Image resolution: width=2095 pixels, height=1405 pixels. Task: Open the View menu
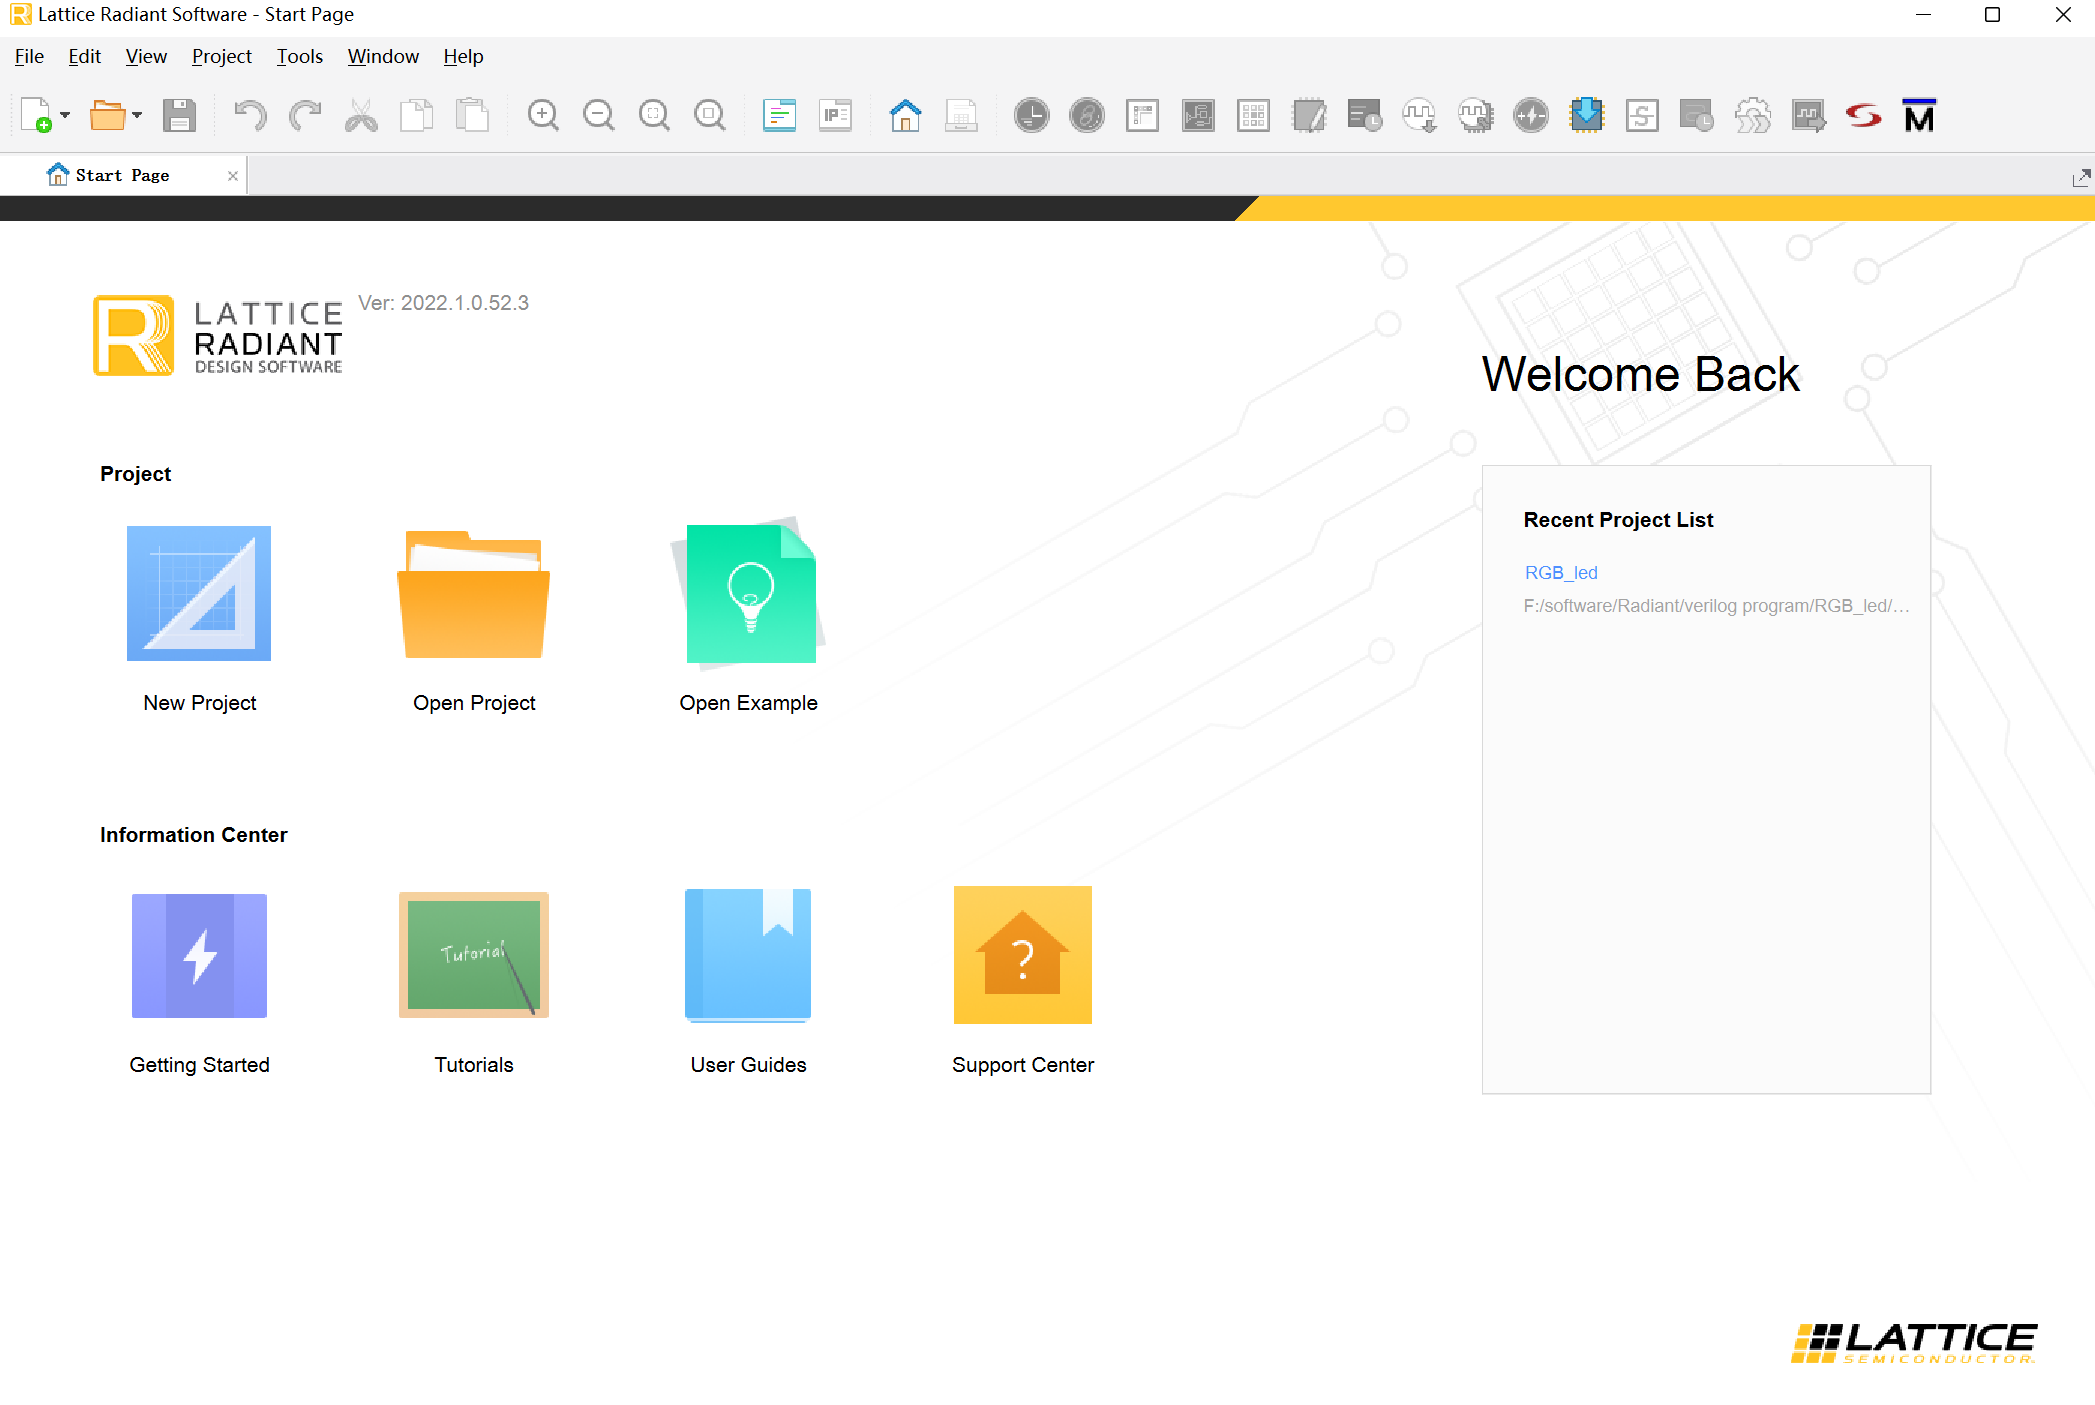pyautogui.click(x=146, y=57)
